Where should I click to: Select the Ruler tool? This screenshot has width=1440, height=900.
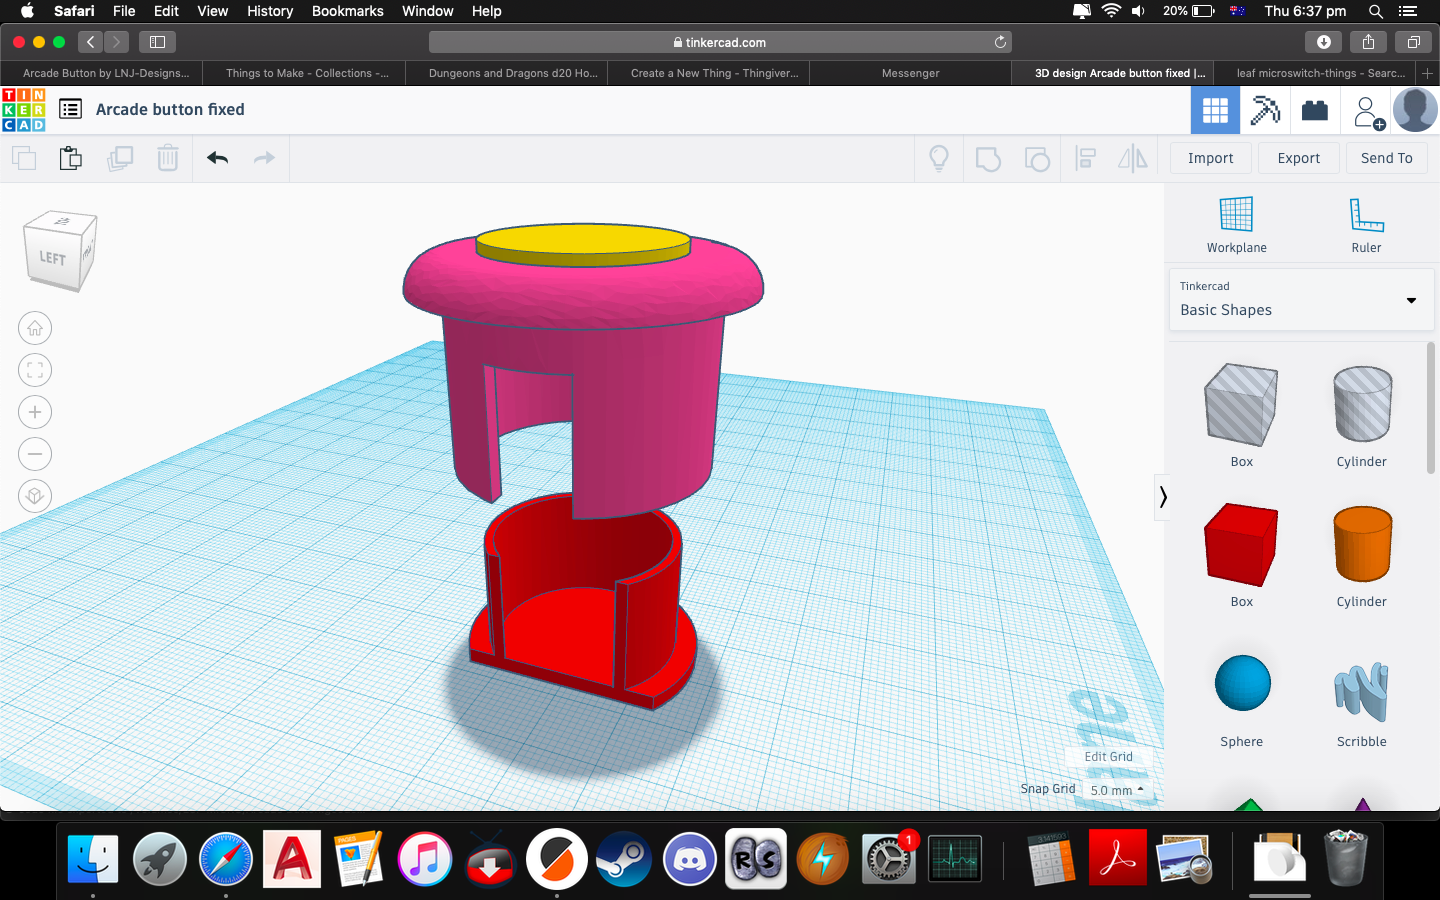[1366, 225]
